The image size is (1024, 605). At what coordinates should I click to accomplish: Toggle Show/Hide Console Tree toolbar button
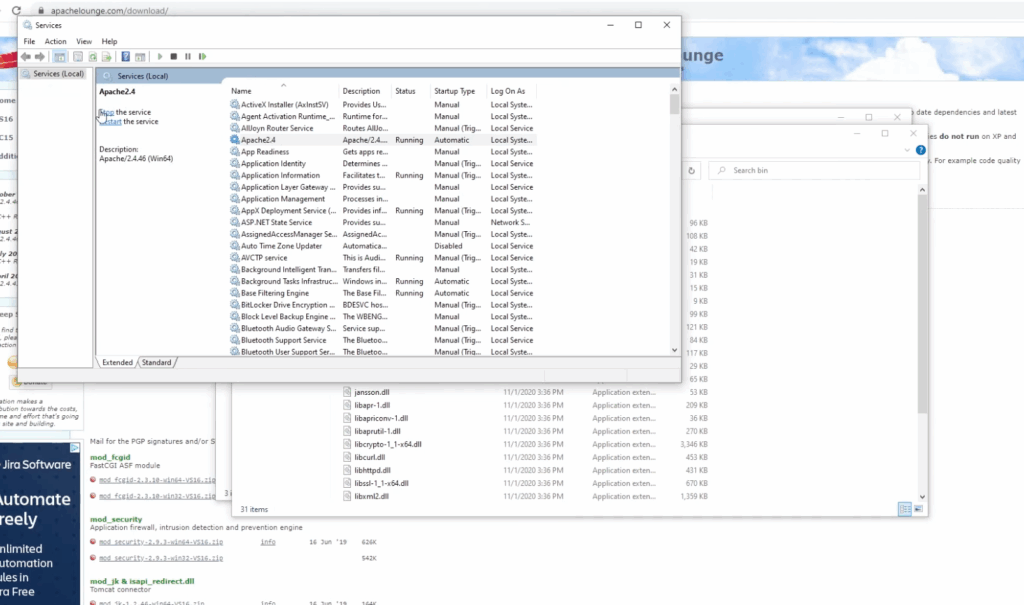coord(60,57)
